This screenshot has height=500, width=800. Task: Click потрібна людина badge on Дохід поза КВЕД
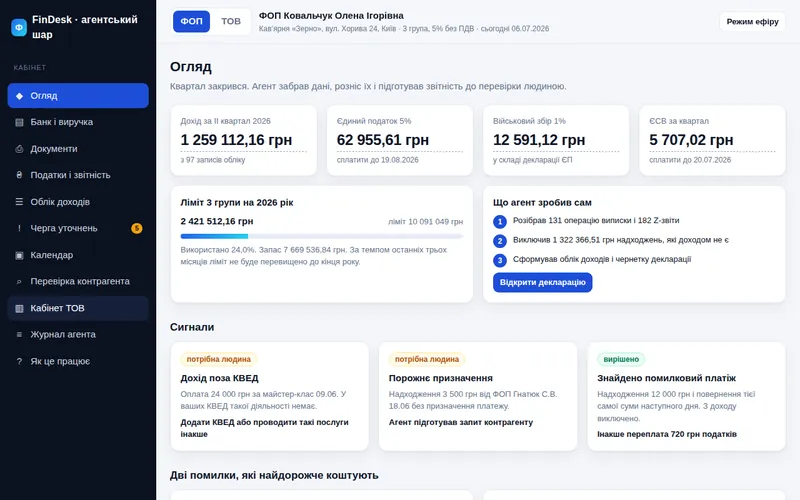pyautogui.click(x=218, y=359)
